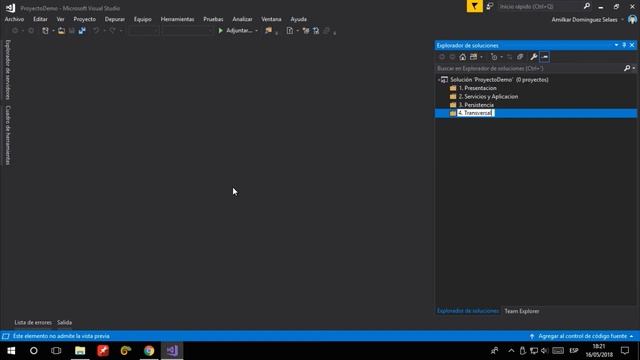Click the redo toolbar icon
This screenshot has width=640, height=360.
click(112, 31)
